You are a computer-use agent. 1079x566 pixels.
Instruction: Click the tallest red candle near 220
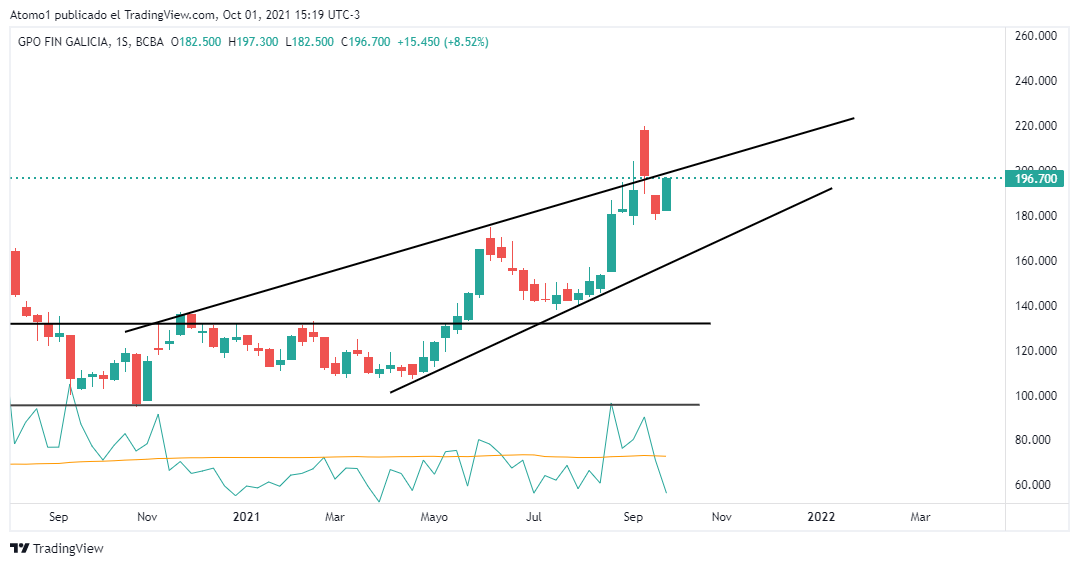click(645, 152)
